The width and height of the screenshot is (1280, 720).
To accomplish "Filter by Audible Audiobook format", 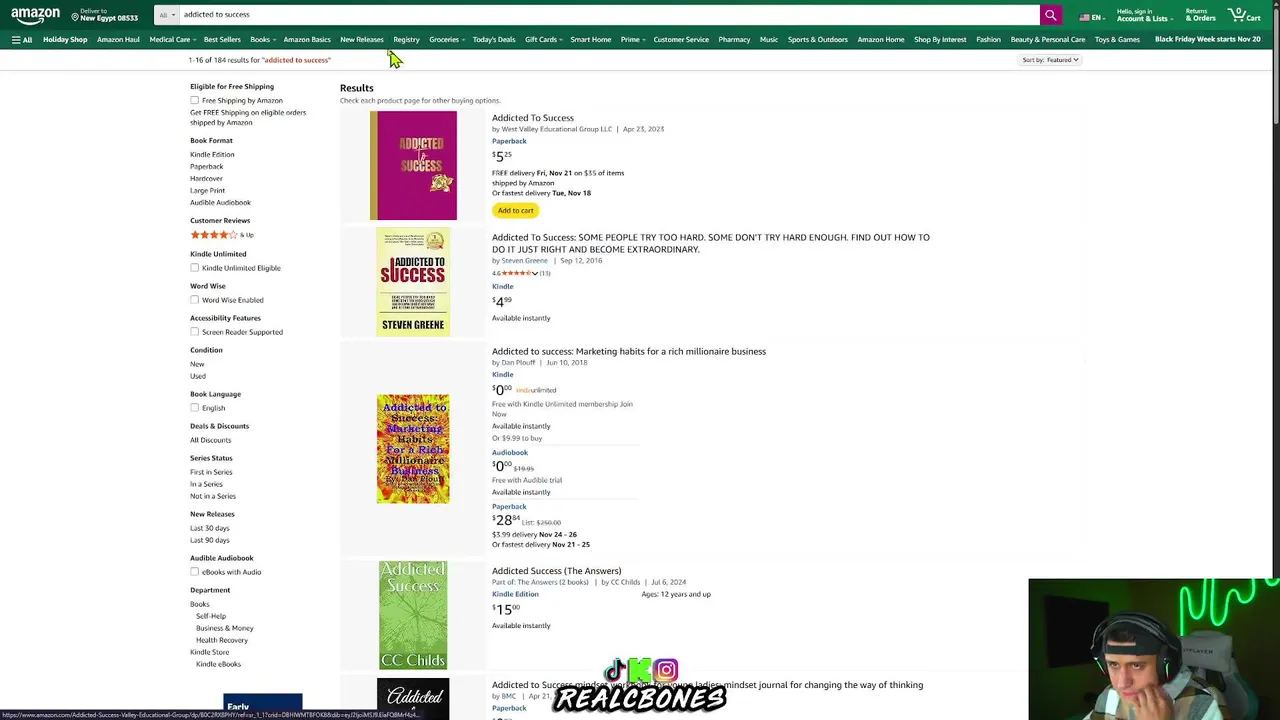I will click(x=220, y=203).
